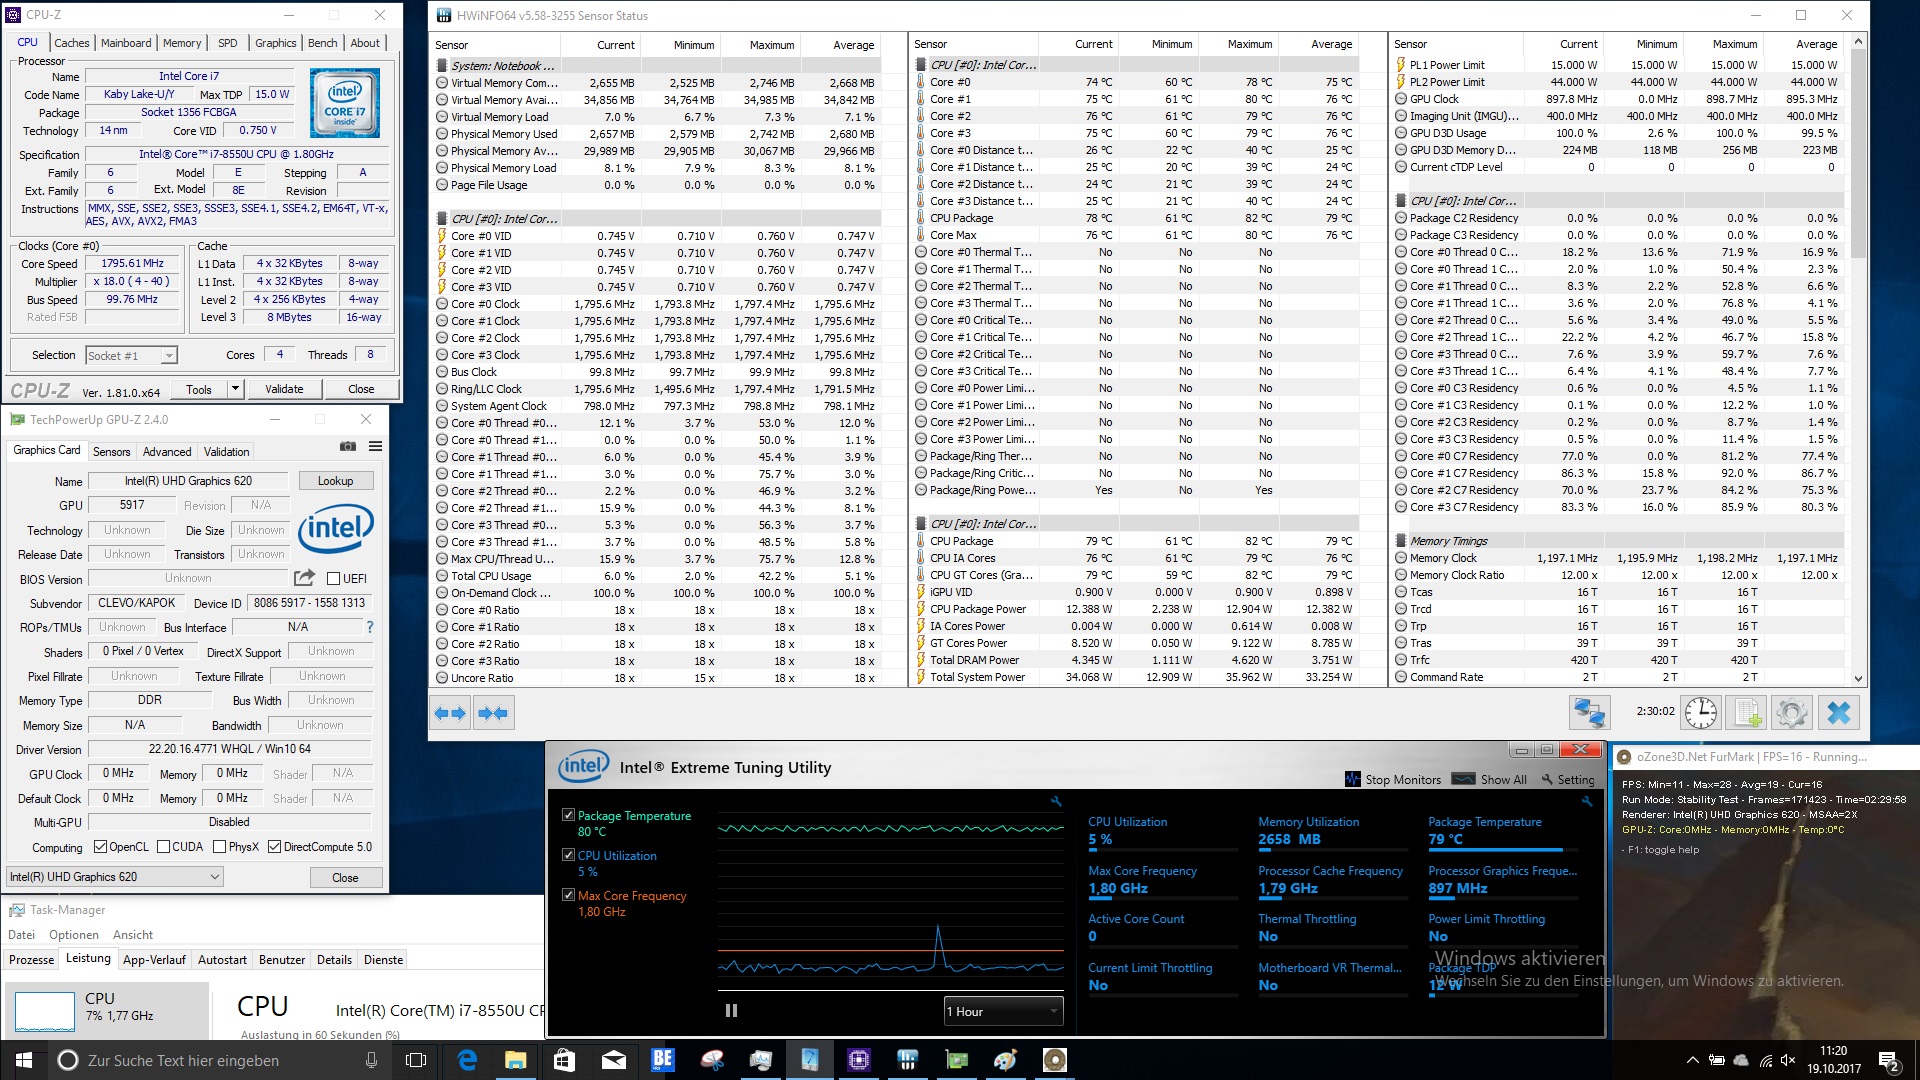Viewport: 1920px width, 1080px height.
Task: Click the FurMark taskbar icon
Action: 1054,1060
